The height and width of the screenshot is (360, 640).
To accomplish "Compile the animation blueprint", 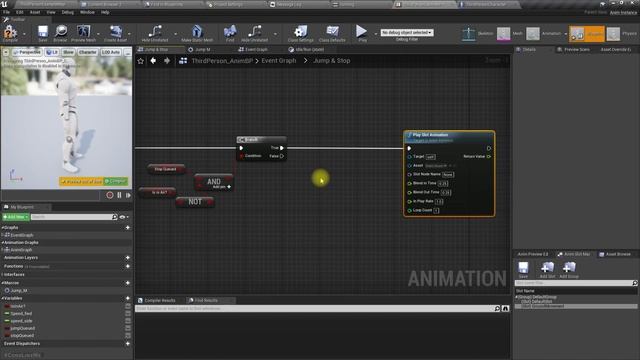I will (10, 32).
